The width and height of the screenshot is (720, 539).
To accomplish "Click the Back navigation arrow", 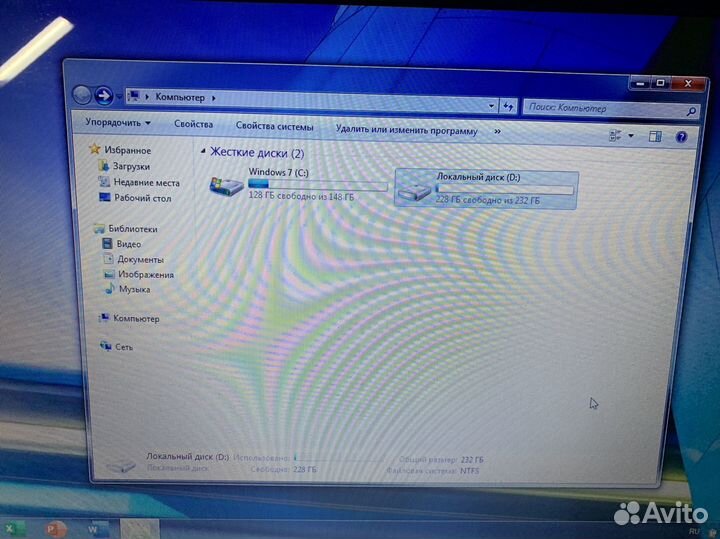I will [x=82, y=95].
